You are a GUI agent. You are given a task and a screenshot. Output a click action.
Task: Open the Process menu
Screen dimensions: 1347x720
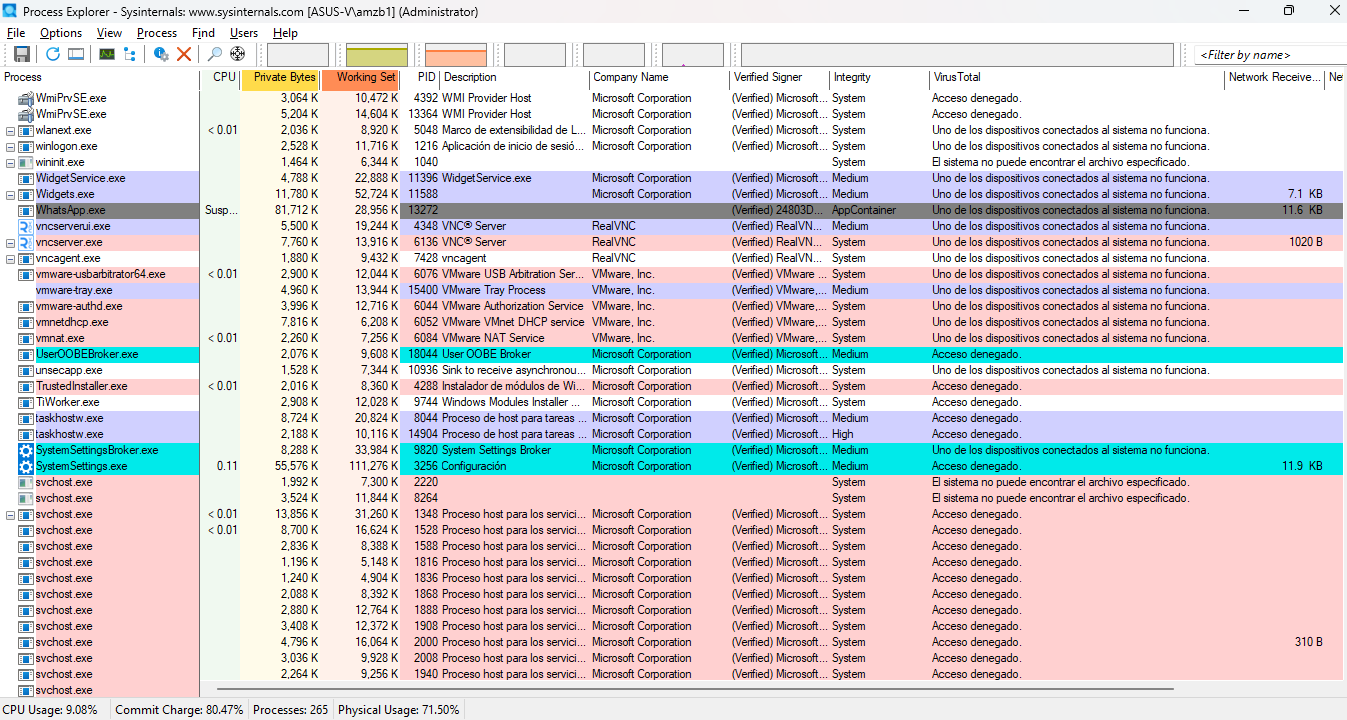(x=157, y=33)
